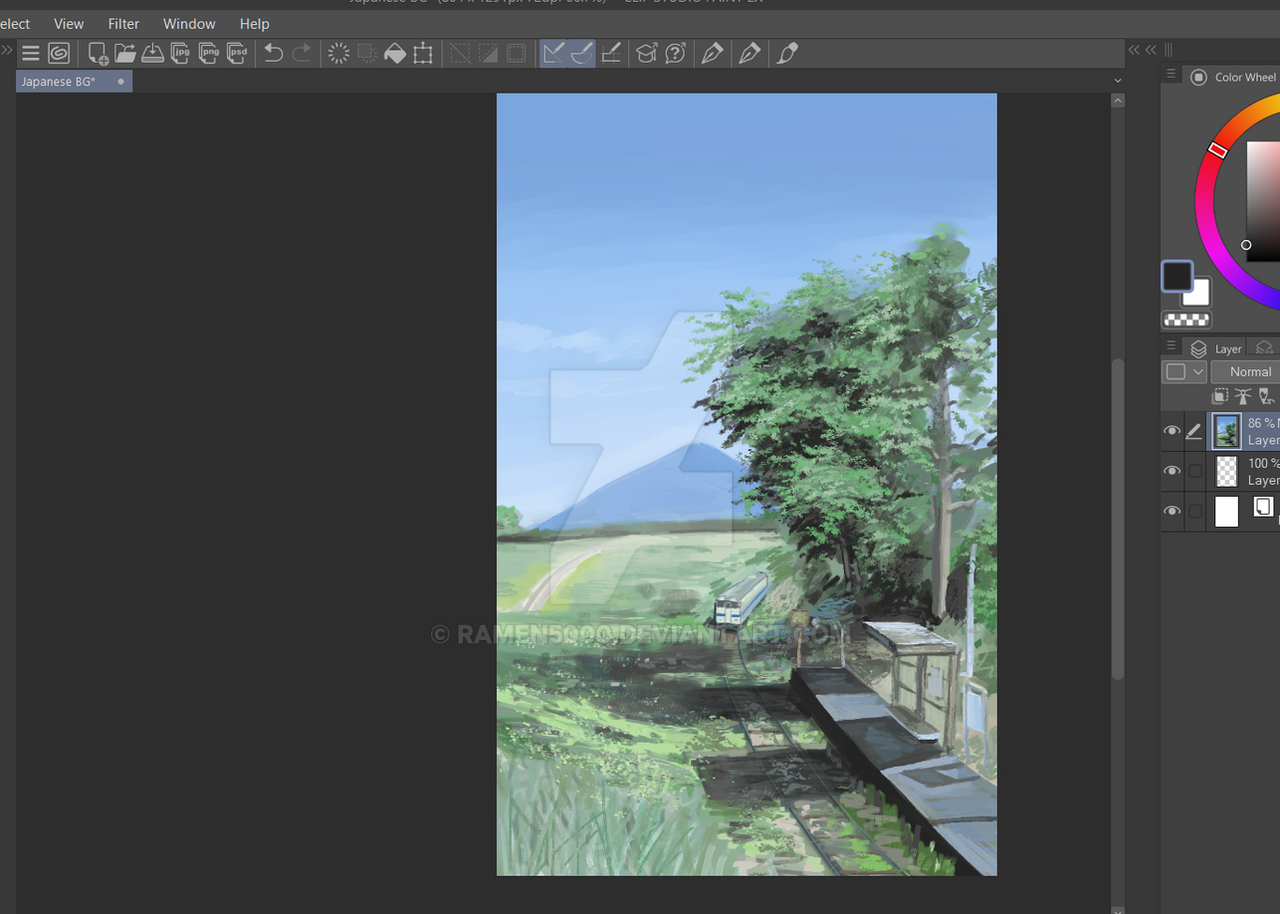Switch to the Layer tab
1280x914 pixels.
click(1215, 348)
